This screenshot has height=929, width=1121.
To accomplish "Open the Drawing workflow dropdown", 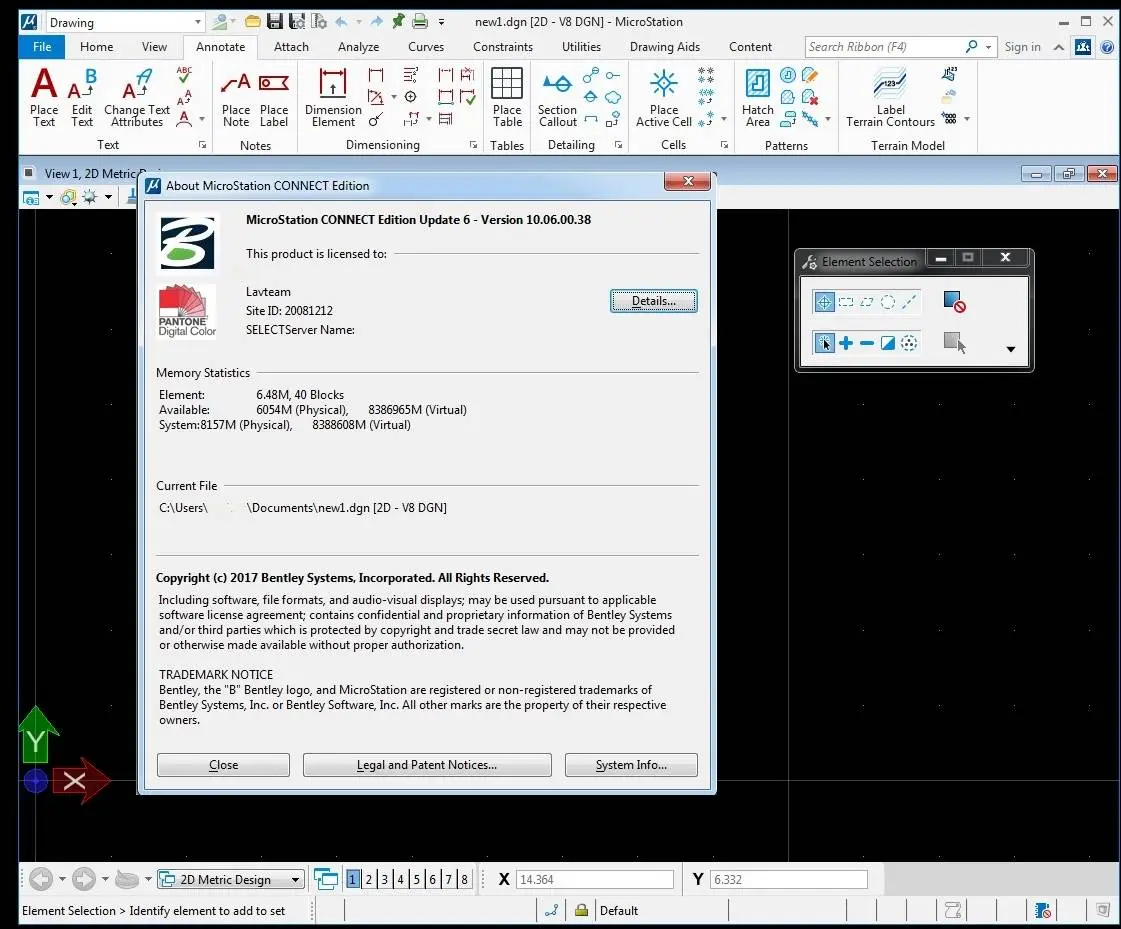I will (125, 22).
